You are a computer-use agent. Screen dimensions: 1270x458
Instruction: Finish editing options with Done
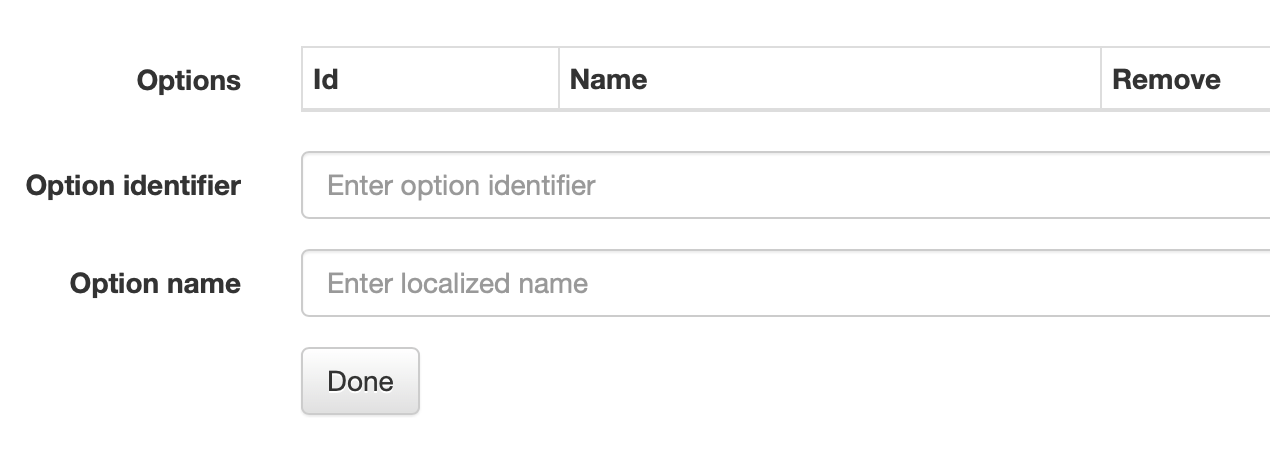[360, 381]
